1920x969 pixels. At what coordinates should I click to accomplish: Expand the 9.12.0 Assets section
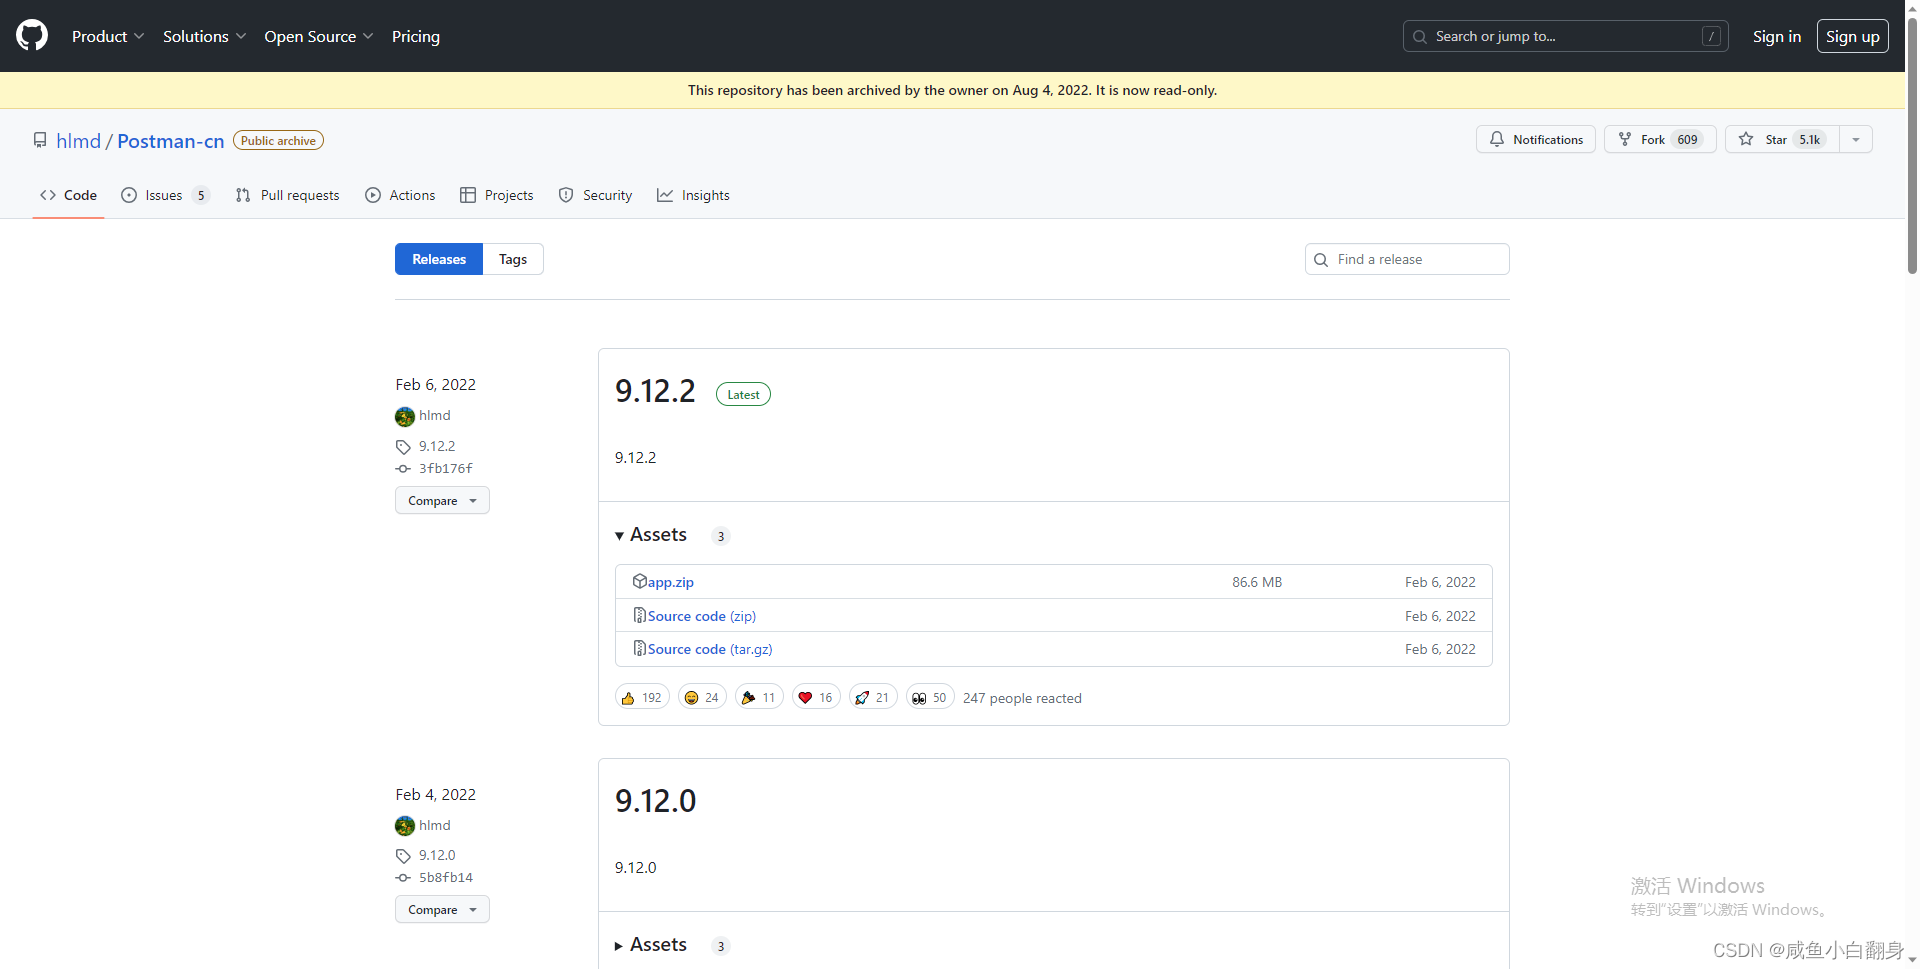[x=651, y=945]
